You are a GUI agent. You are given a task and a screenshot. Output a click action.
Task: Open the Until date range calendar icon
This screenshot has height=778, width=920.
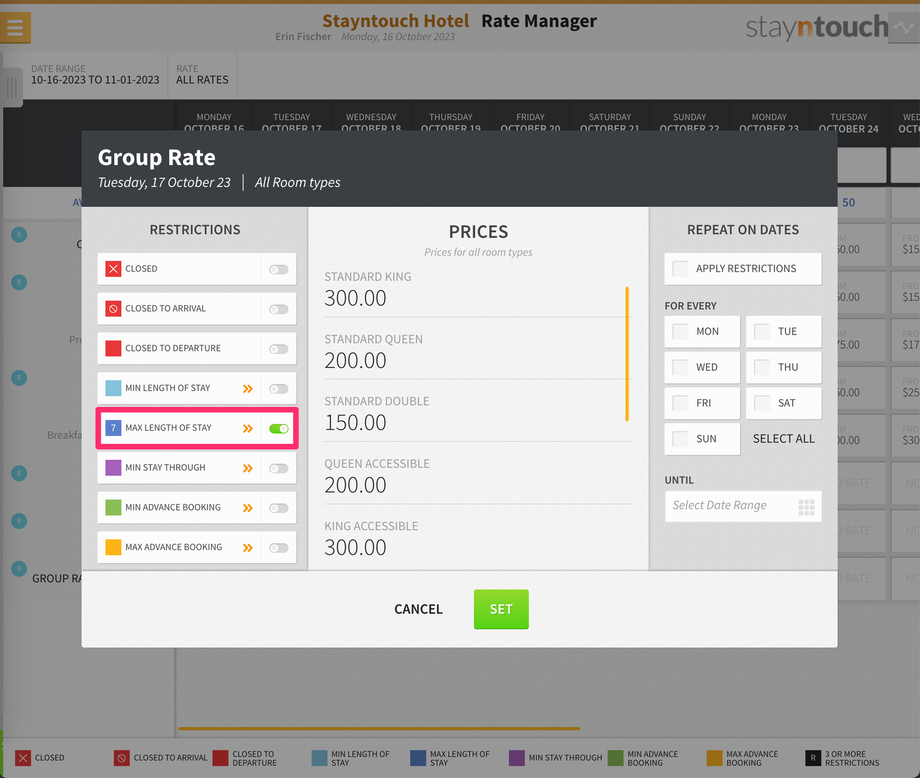click(806, 507)
